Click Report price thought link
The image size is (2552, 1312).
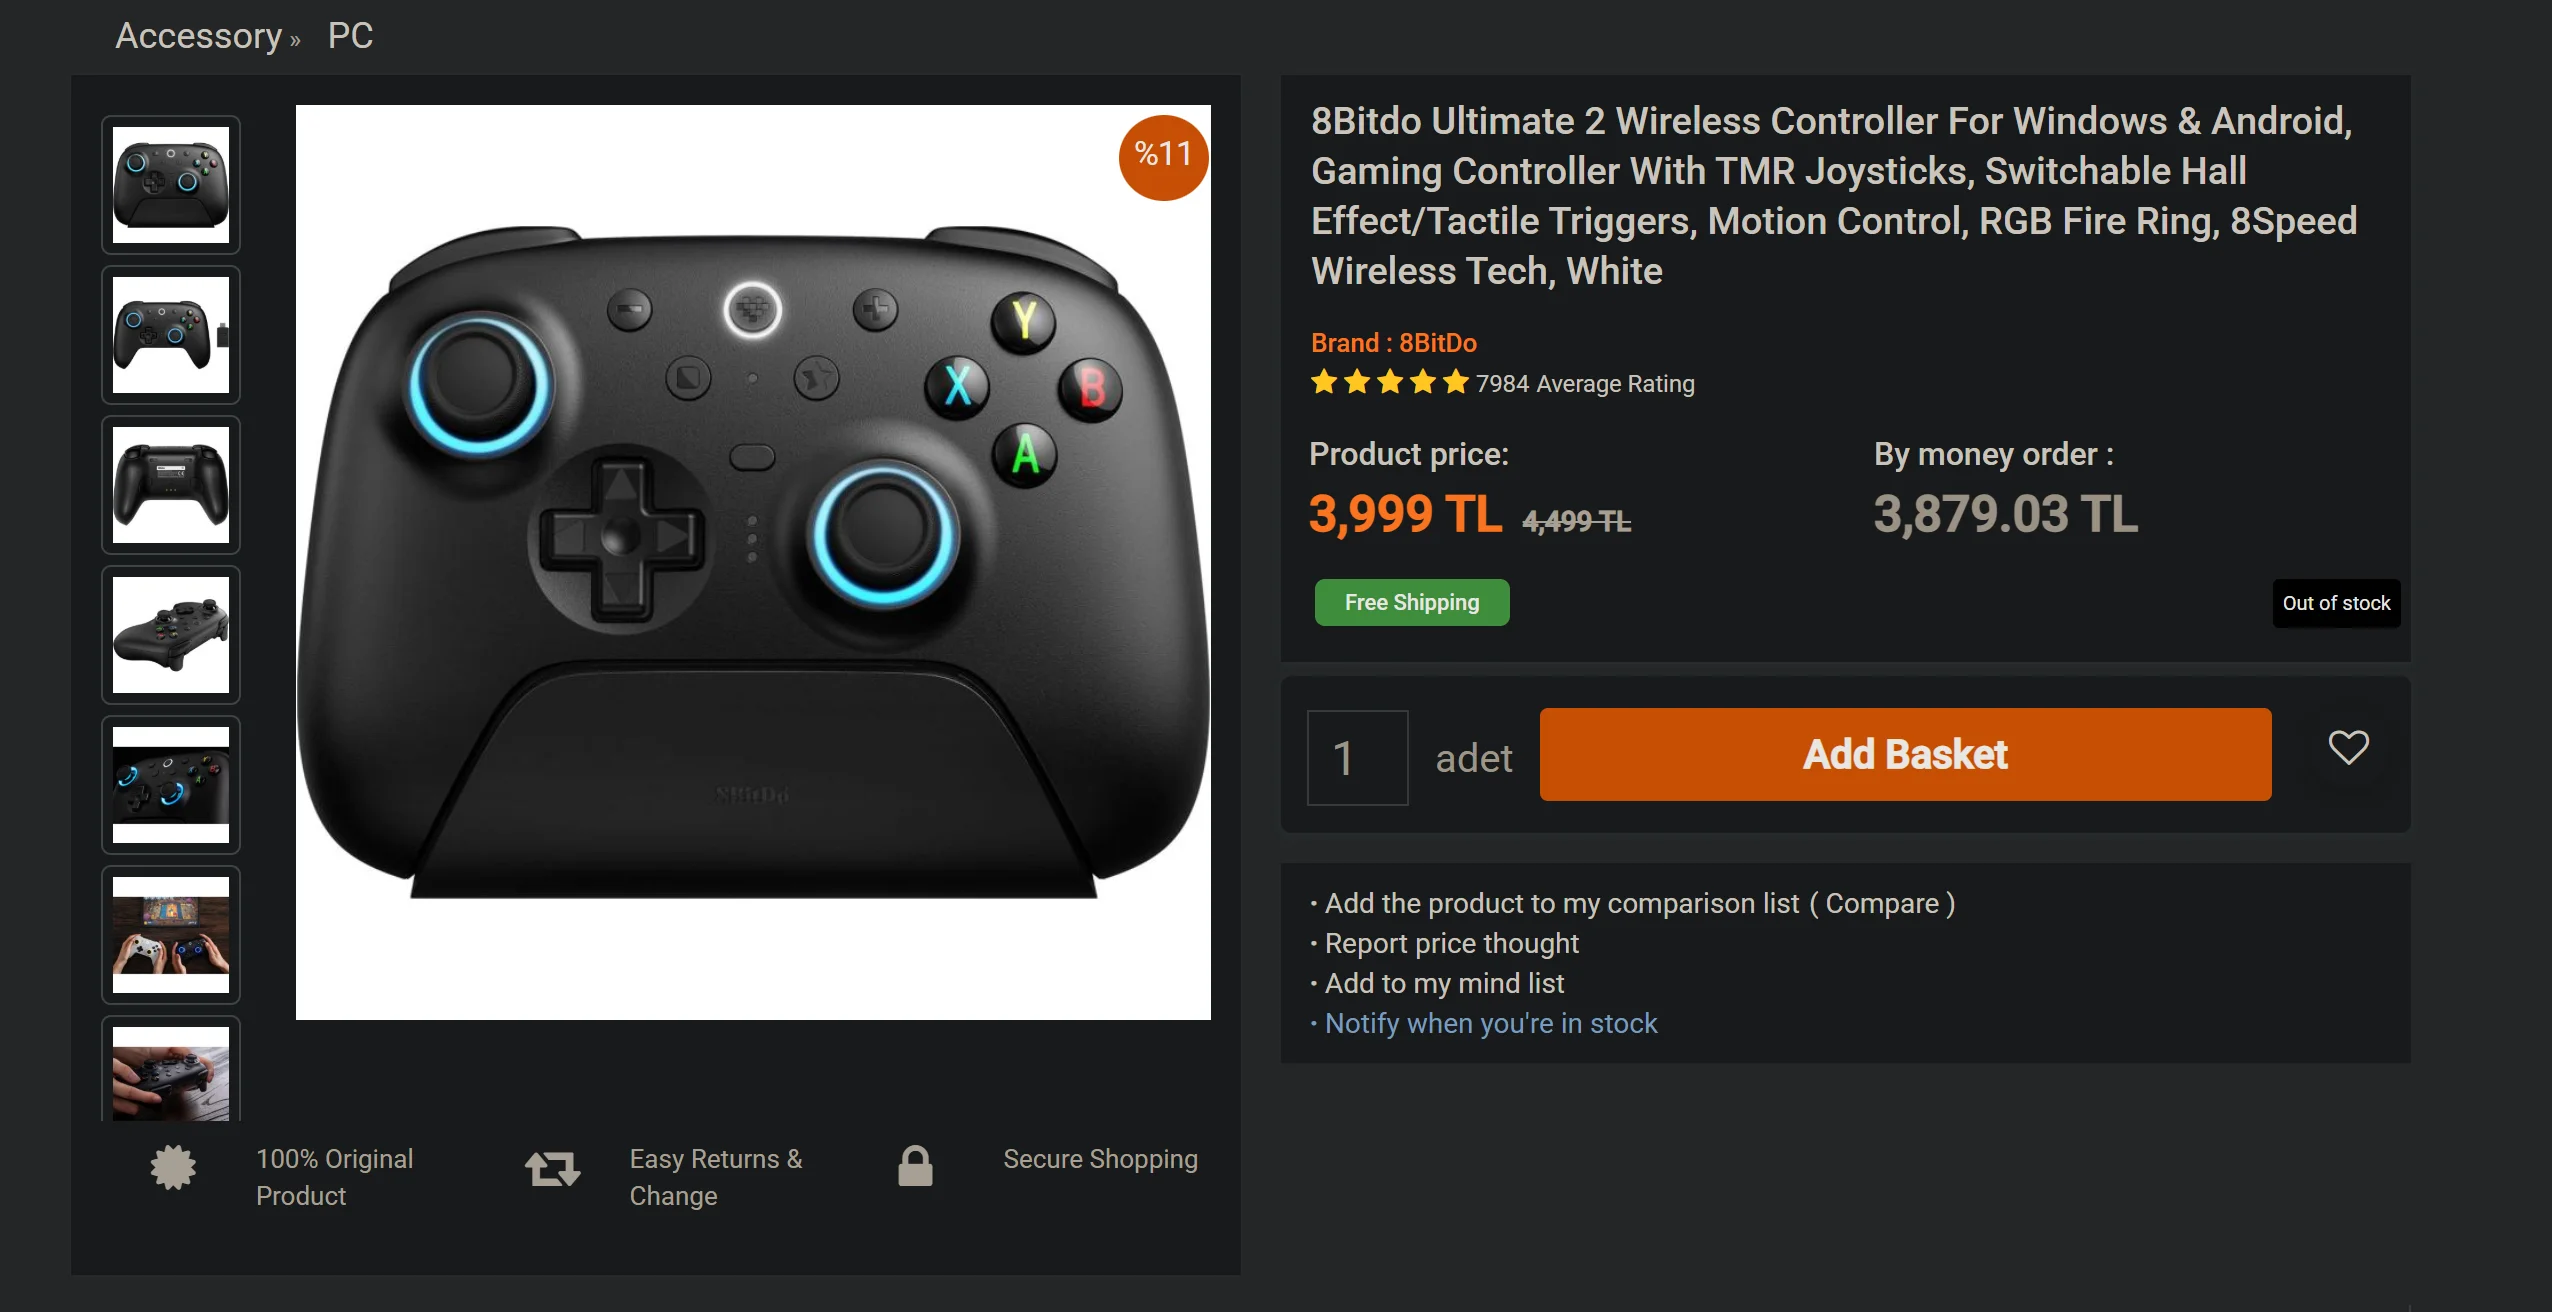(1451, 943)
